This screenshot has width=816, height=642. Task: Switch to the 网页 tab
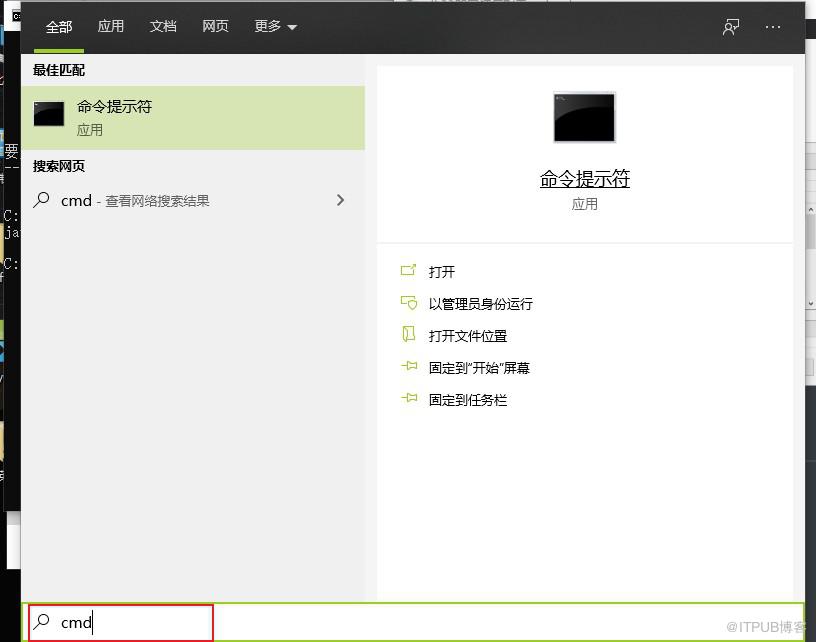coord(215,26)
